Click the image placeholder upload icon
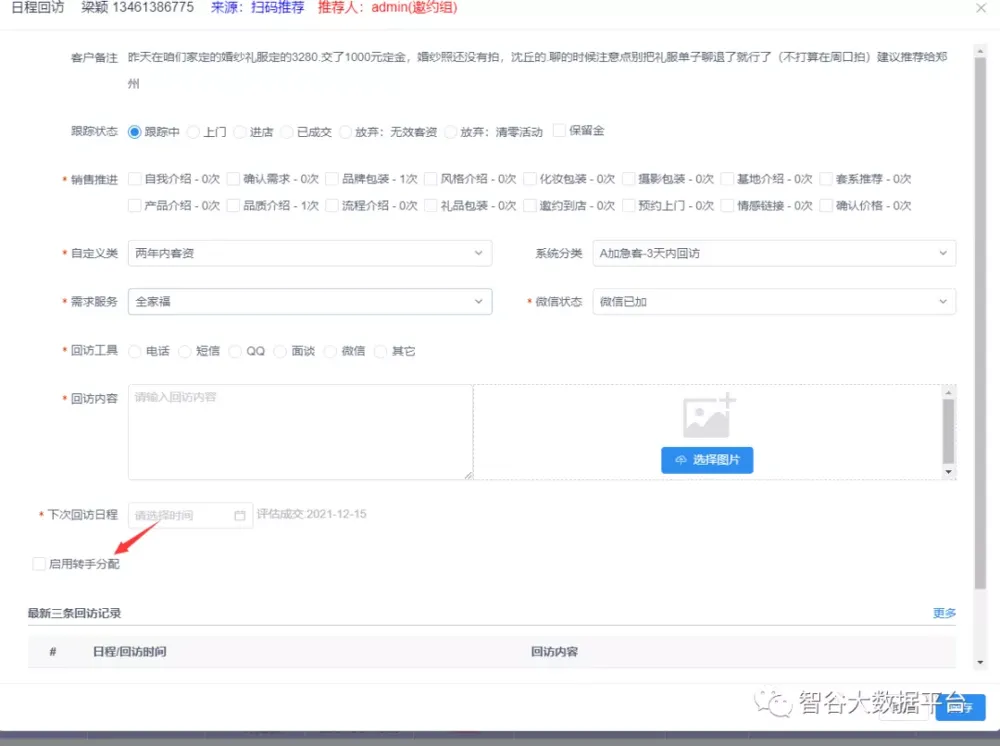This screenshot has height=746, width=1000. point(709,416)
